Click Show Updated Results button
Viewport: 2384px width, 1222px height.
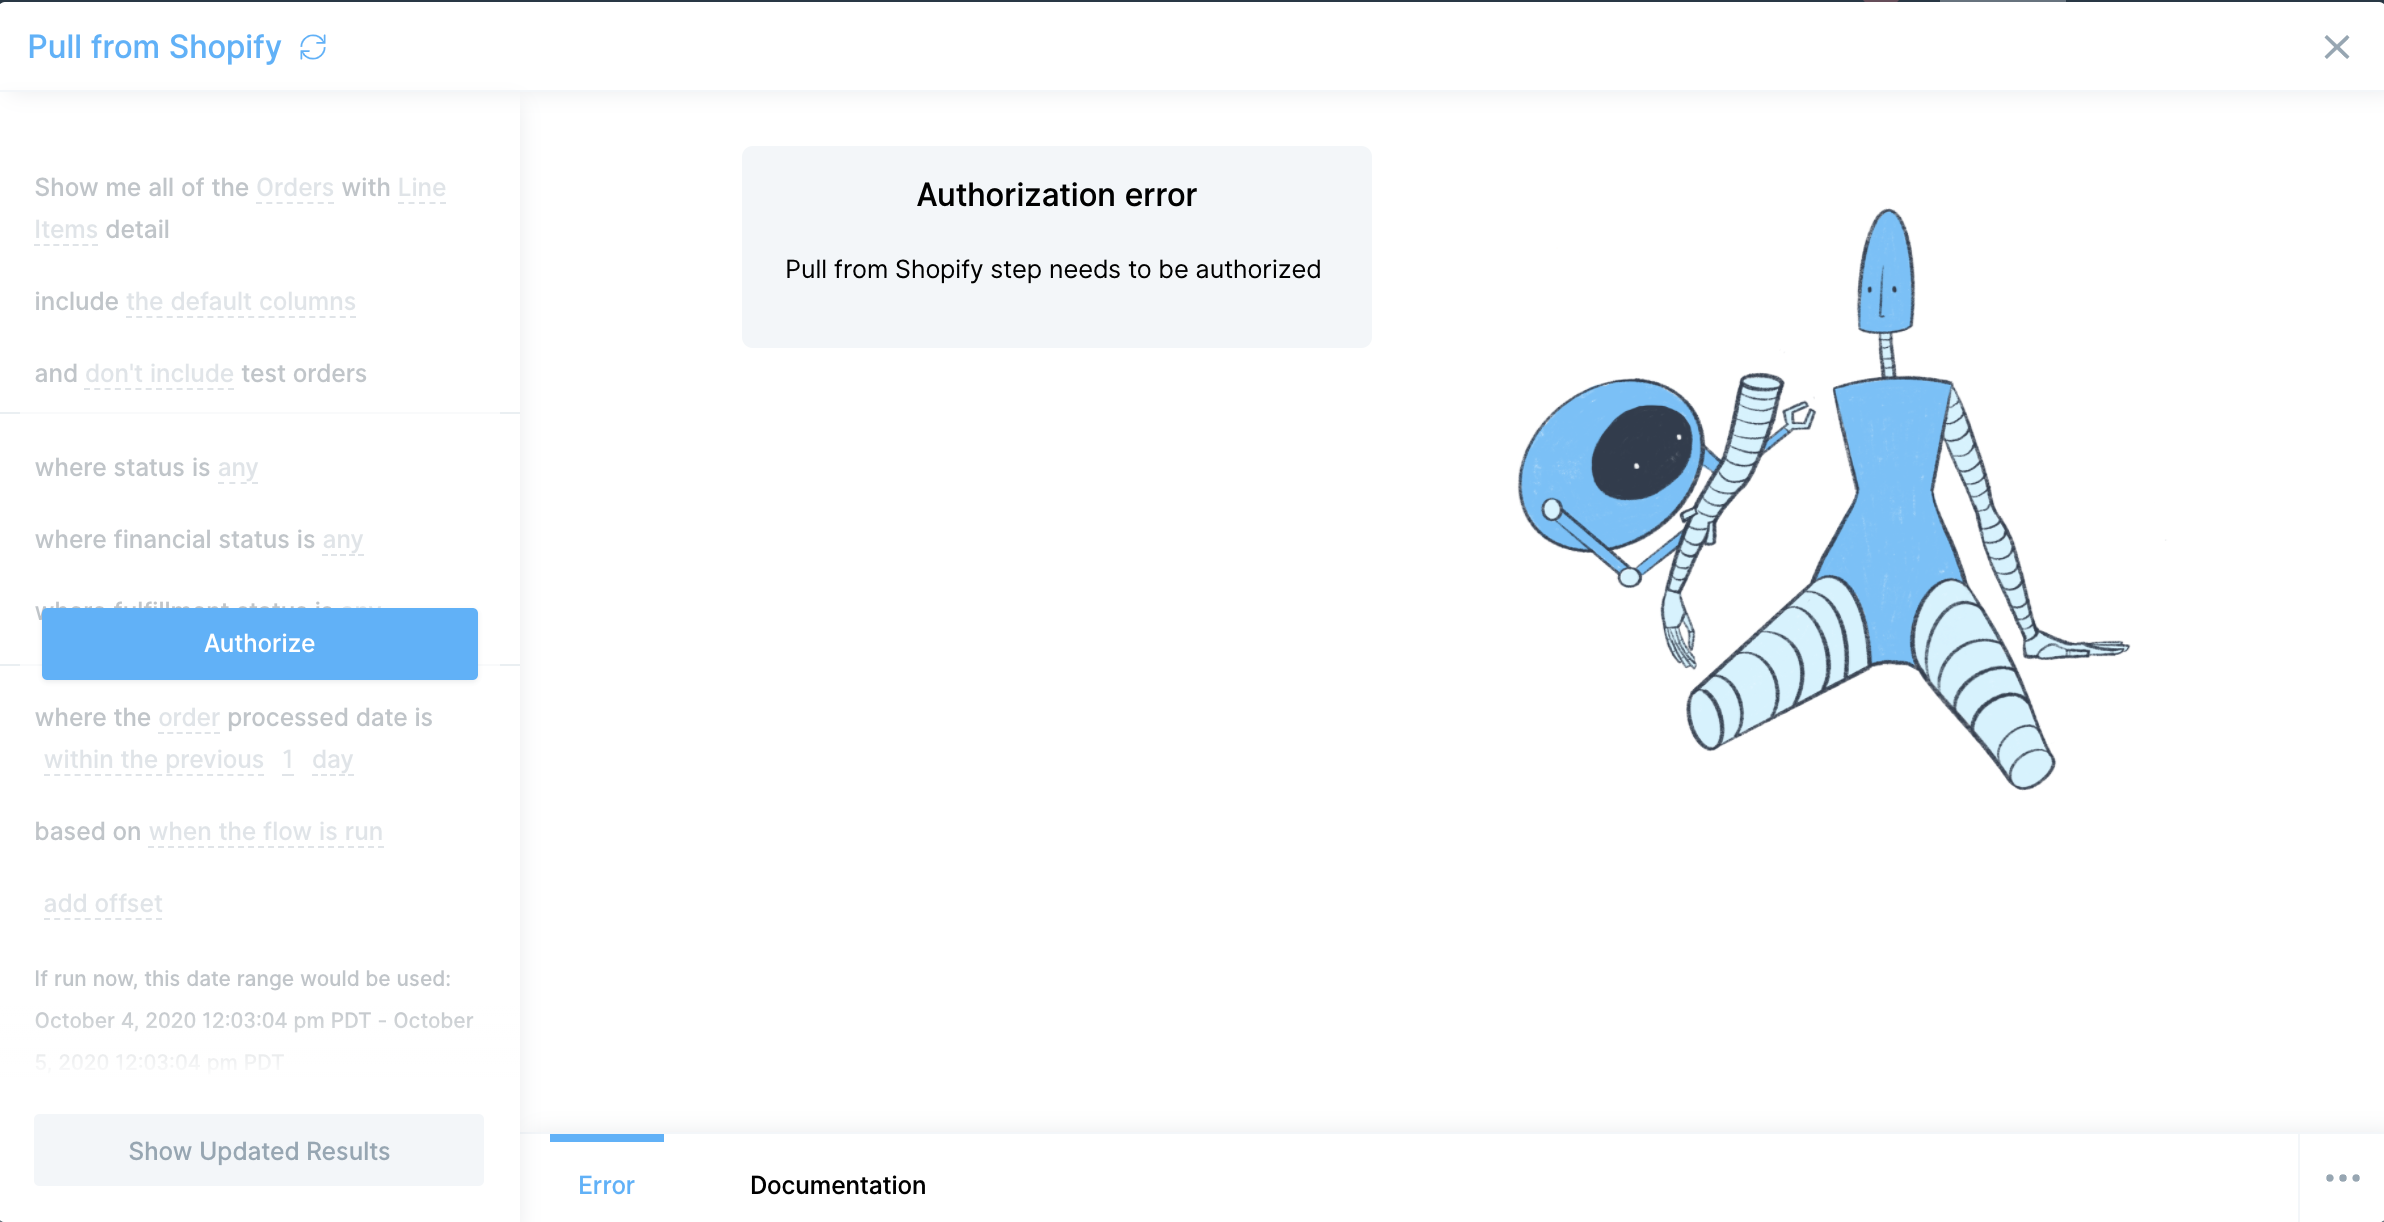(x=259, y=1151)
